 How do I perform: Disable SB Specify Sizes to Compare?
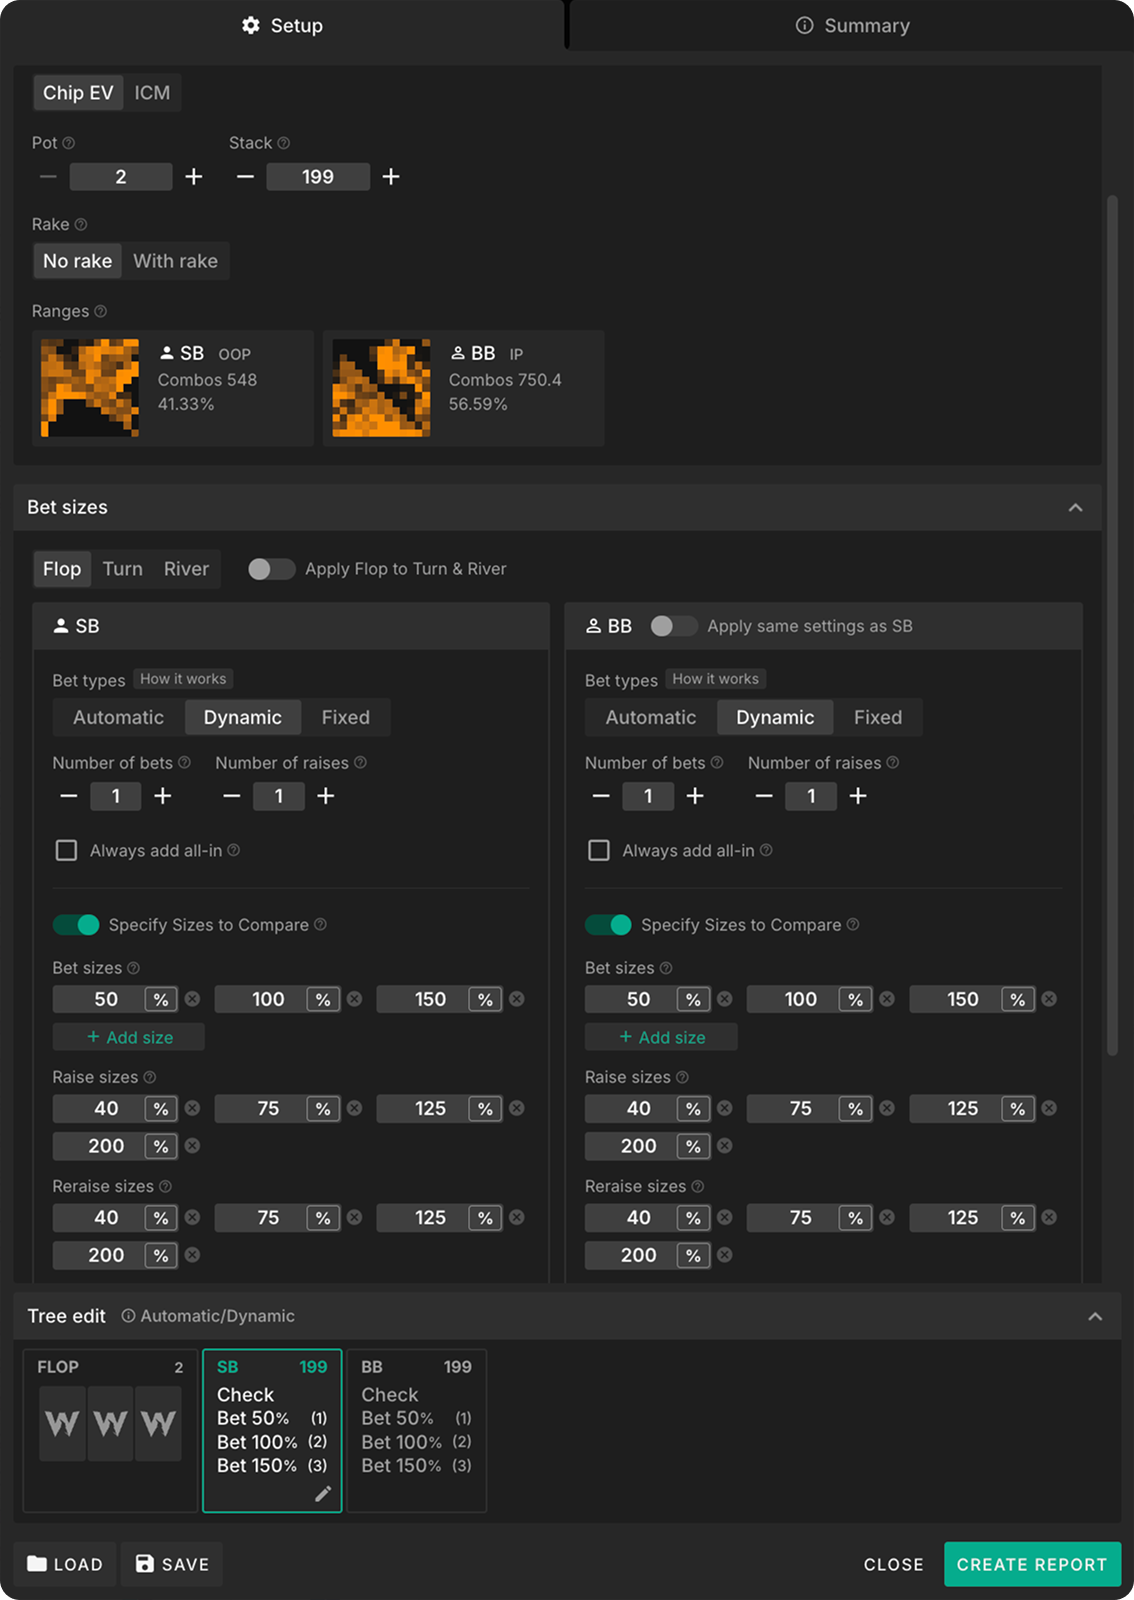click(76, 925)
